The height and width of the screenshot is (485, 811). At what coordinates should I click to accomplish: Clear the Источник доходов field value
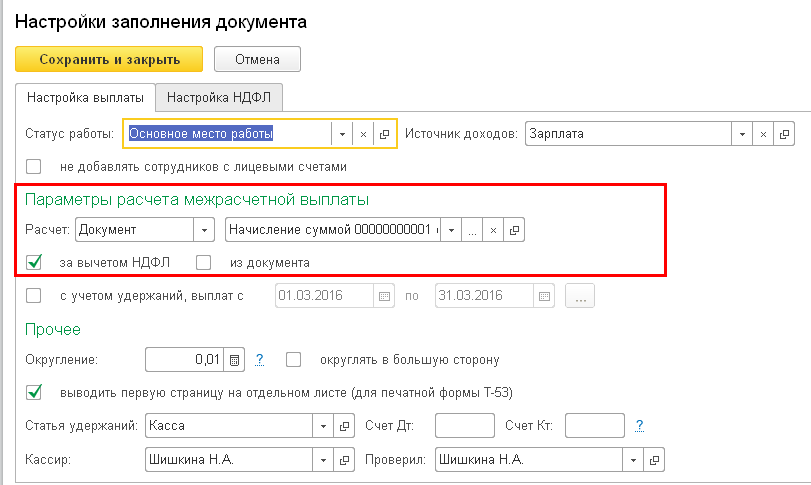763,134
